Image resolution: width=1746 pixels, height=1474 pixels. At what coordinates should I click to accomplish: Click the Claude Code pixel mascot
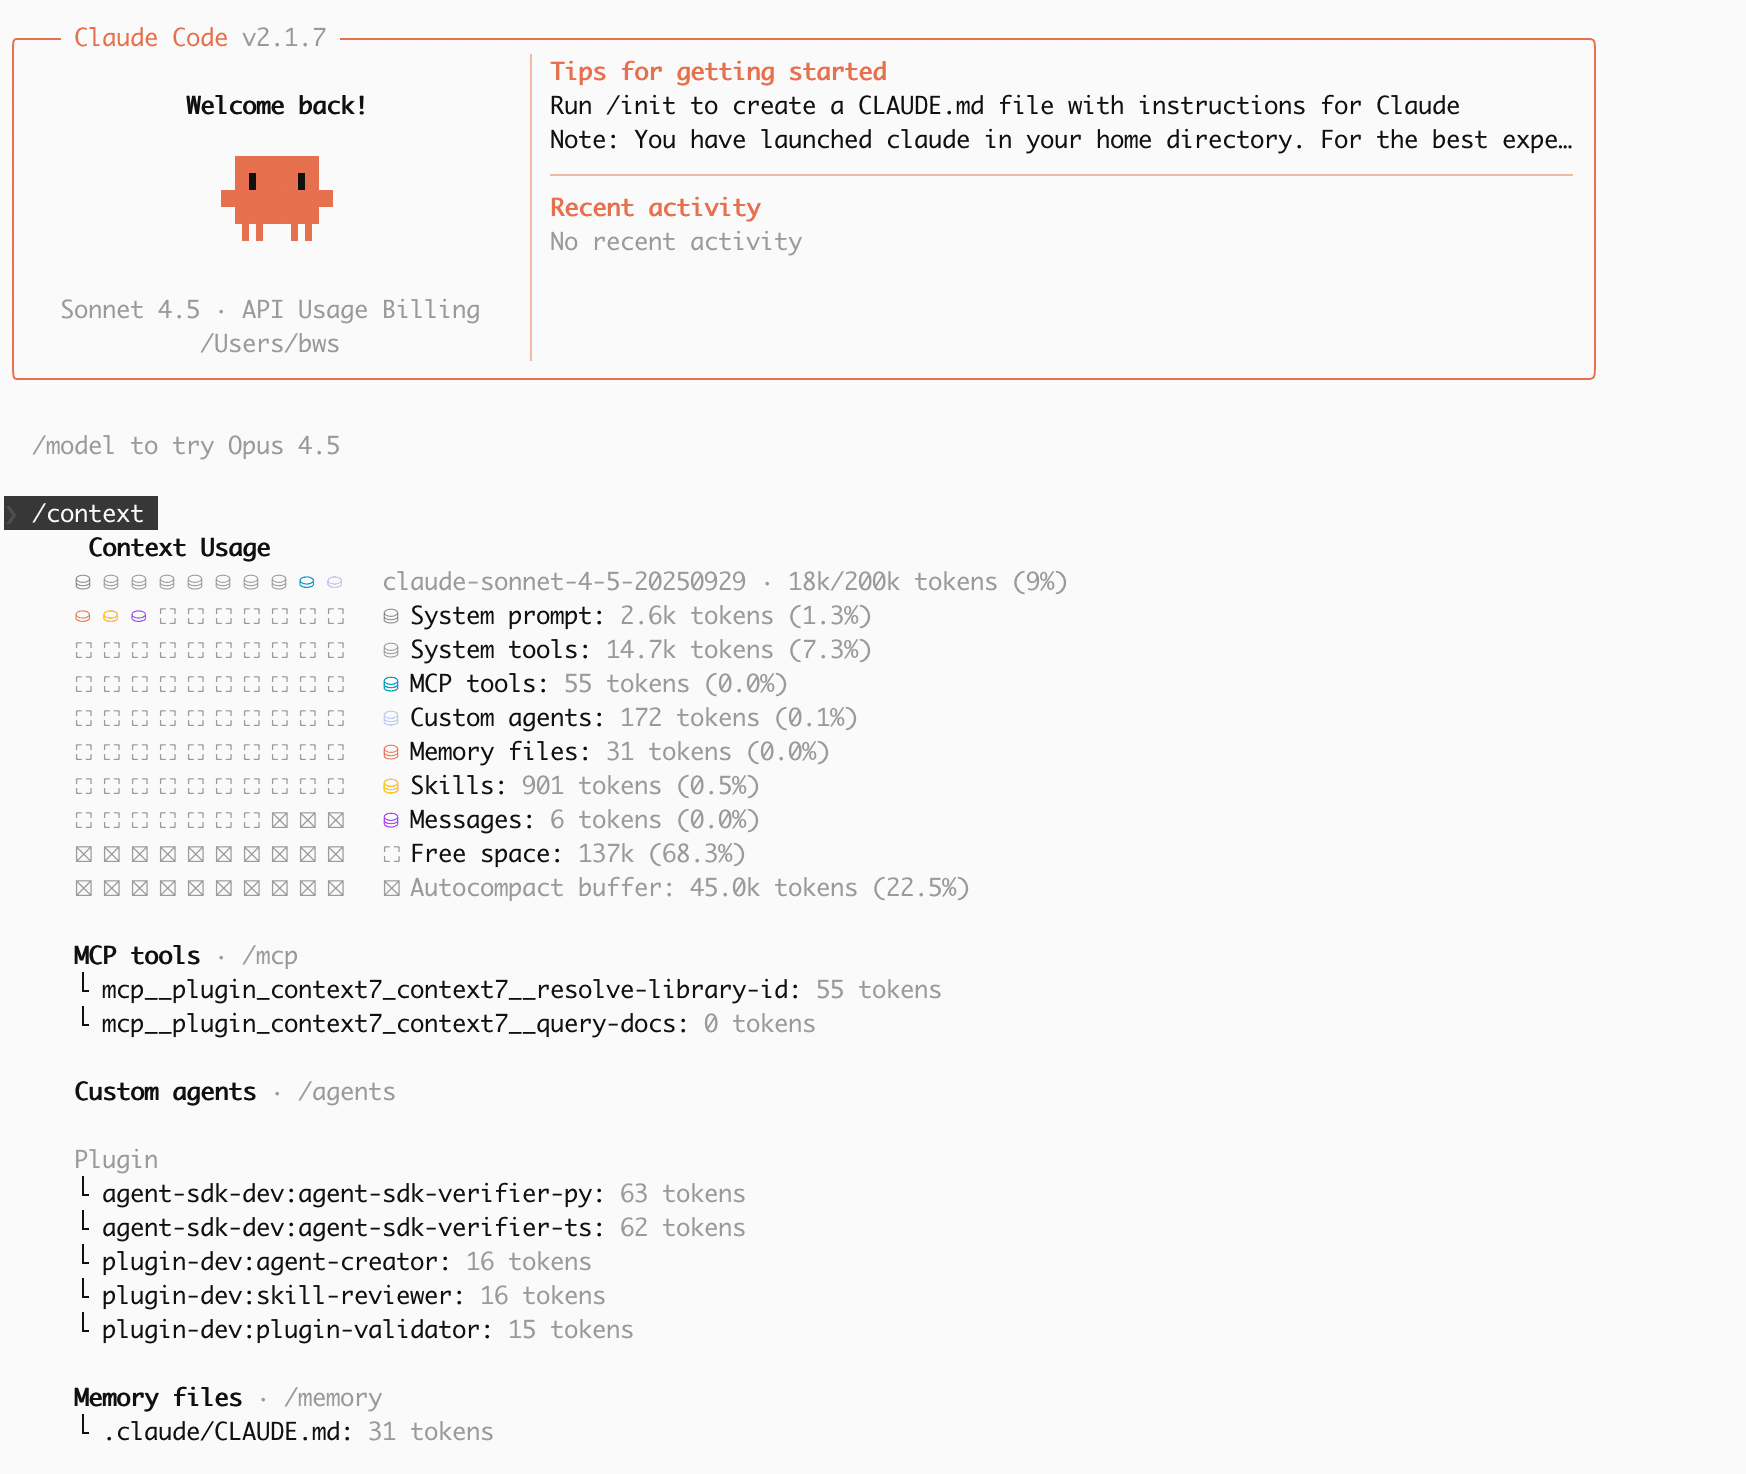[x=277, y=197]
